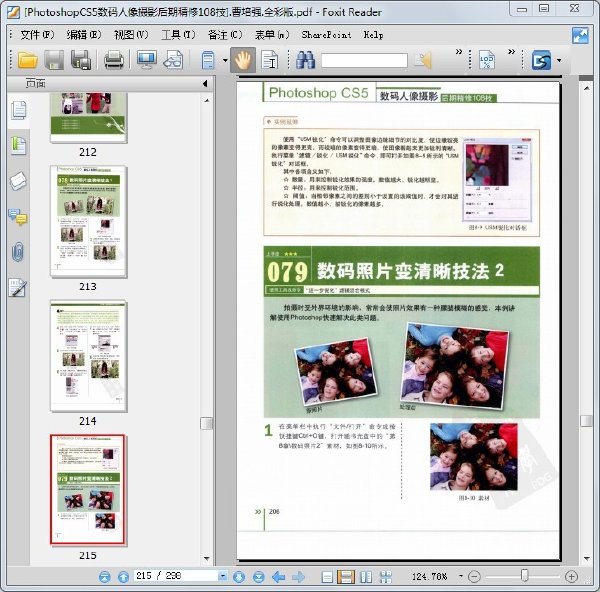Image resolution: width=600 pixels, height=592 pixels.
Task: Open the 编辑 (E) menu
Action: point(84,35)
